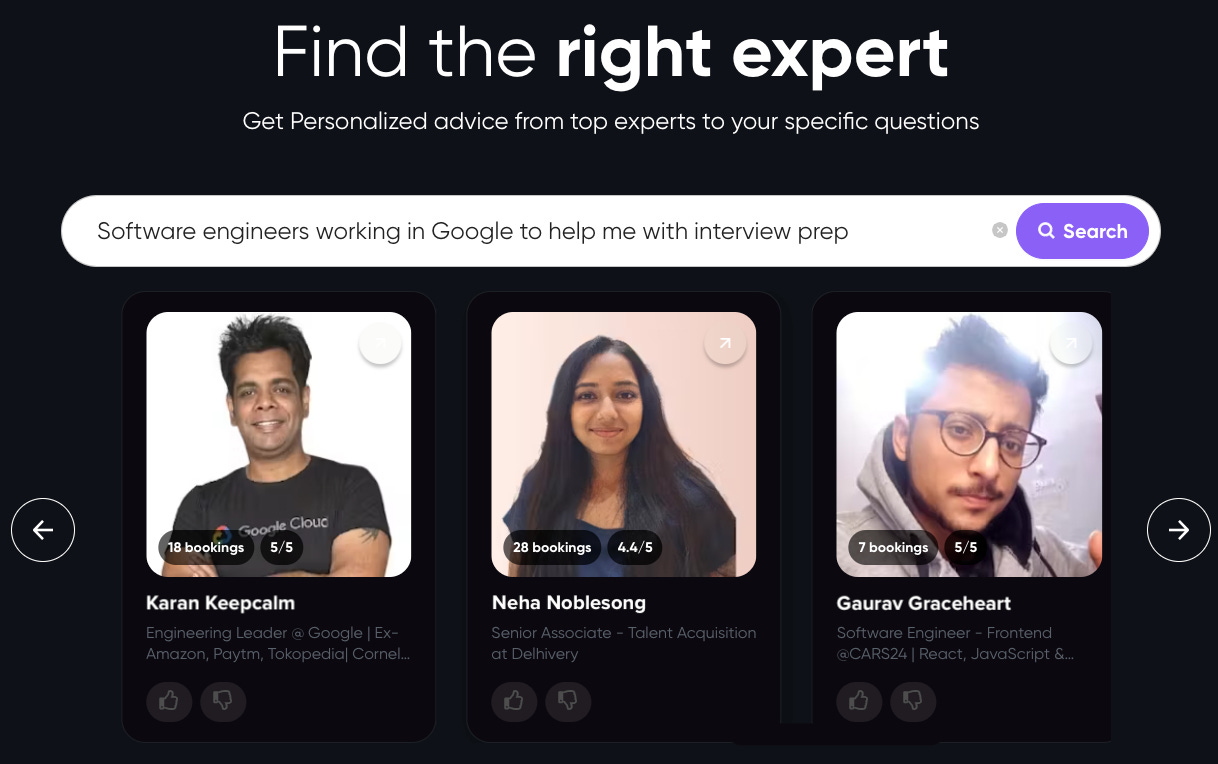Open Neha Noblesong's photo
This screenshot has height=764, width=1218.
624,444
